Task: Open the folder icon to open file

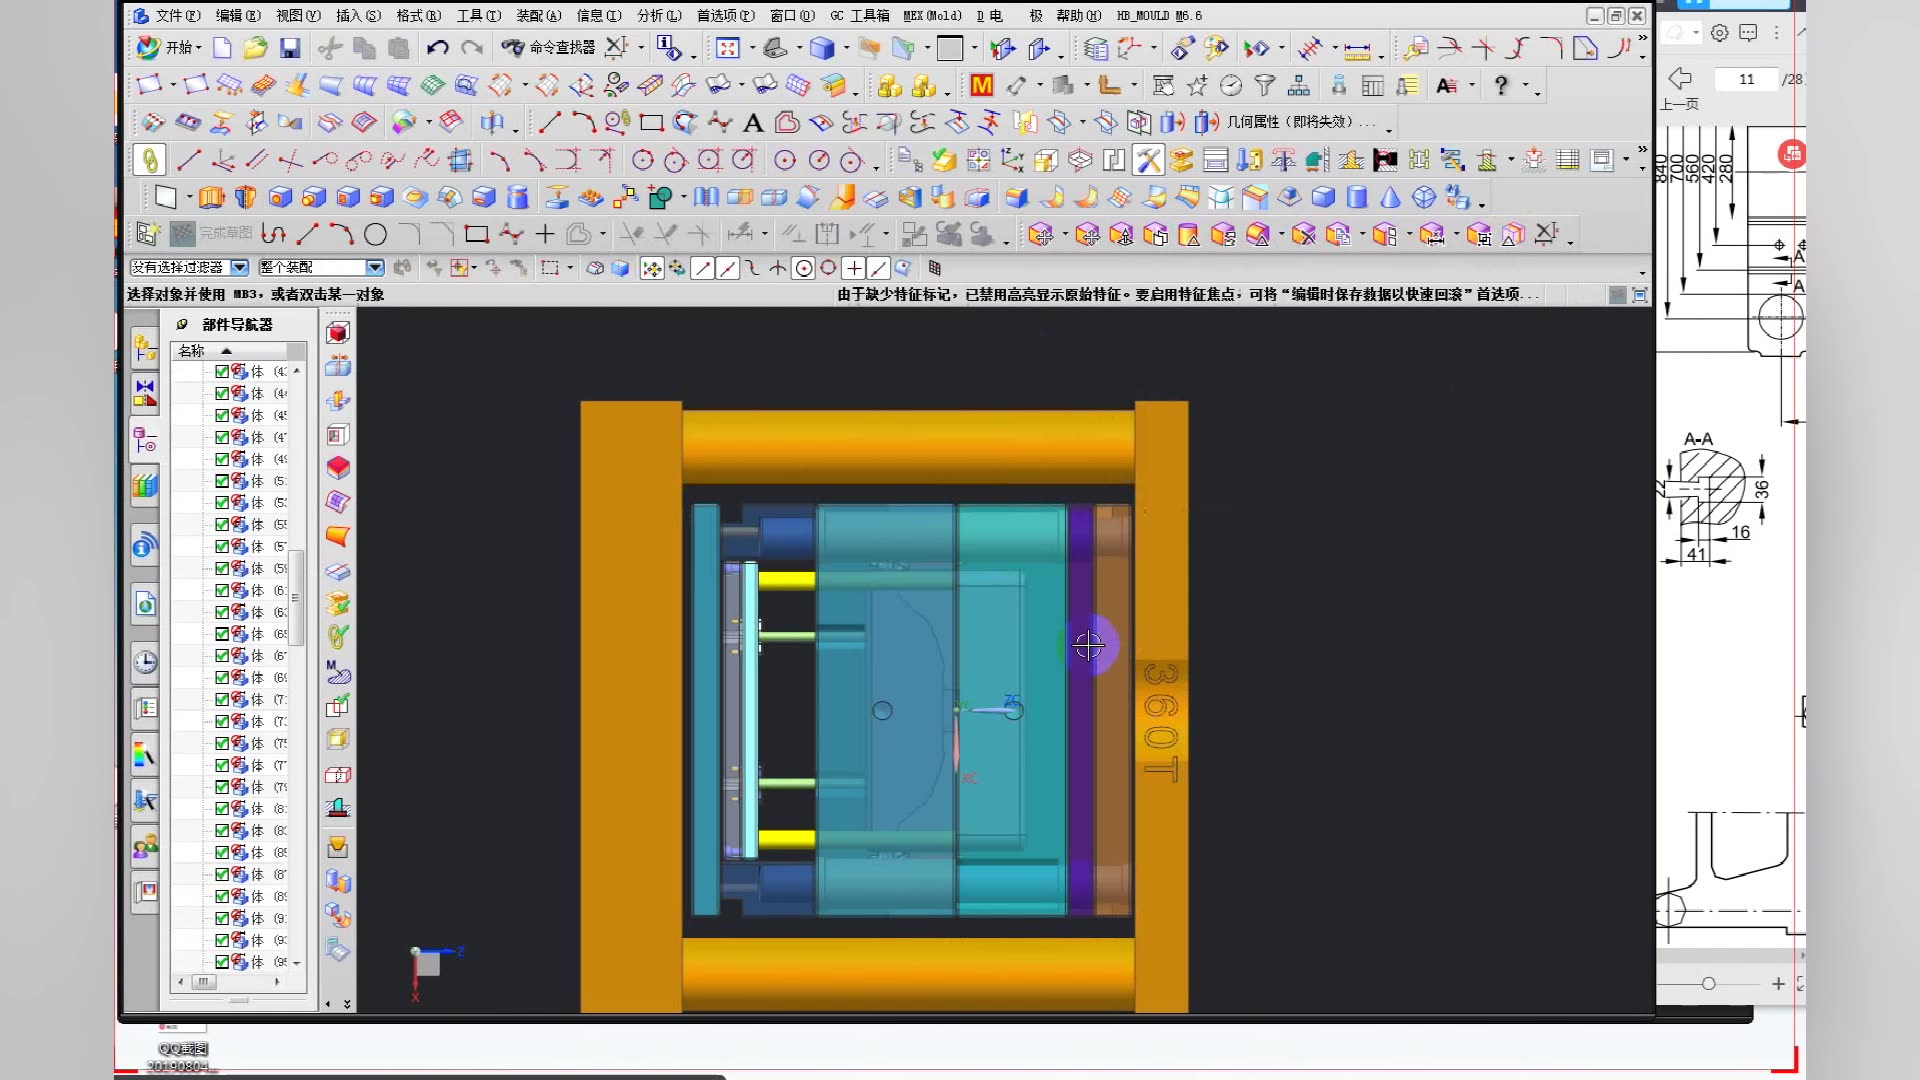Action: click(256, 48)
